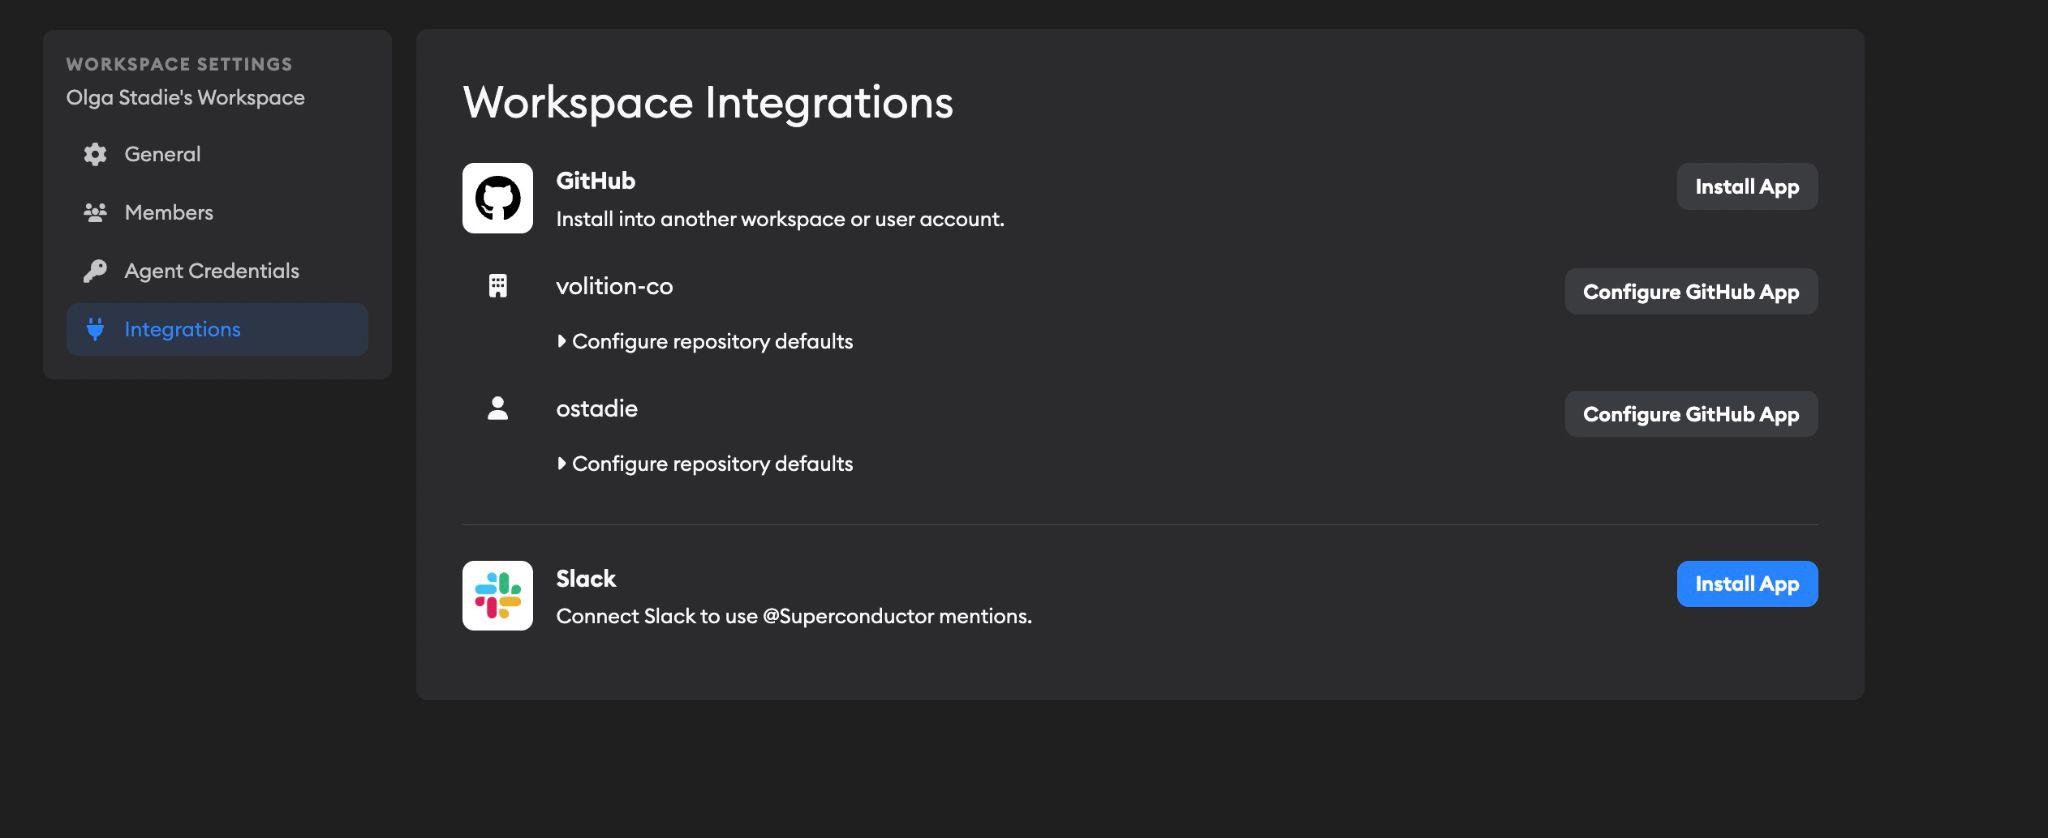Click the ostadie account name
Screen dimensions: 2048x838
597,408
